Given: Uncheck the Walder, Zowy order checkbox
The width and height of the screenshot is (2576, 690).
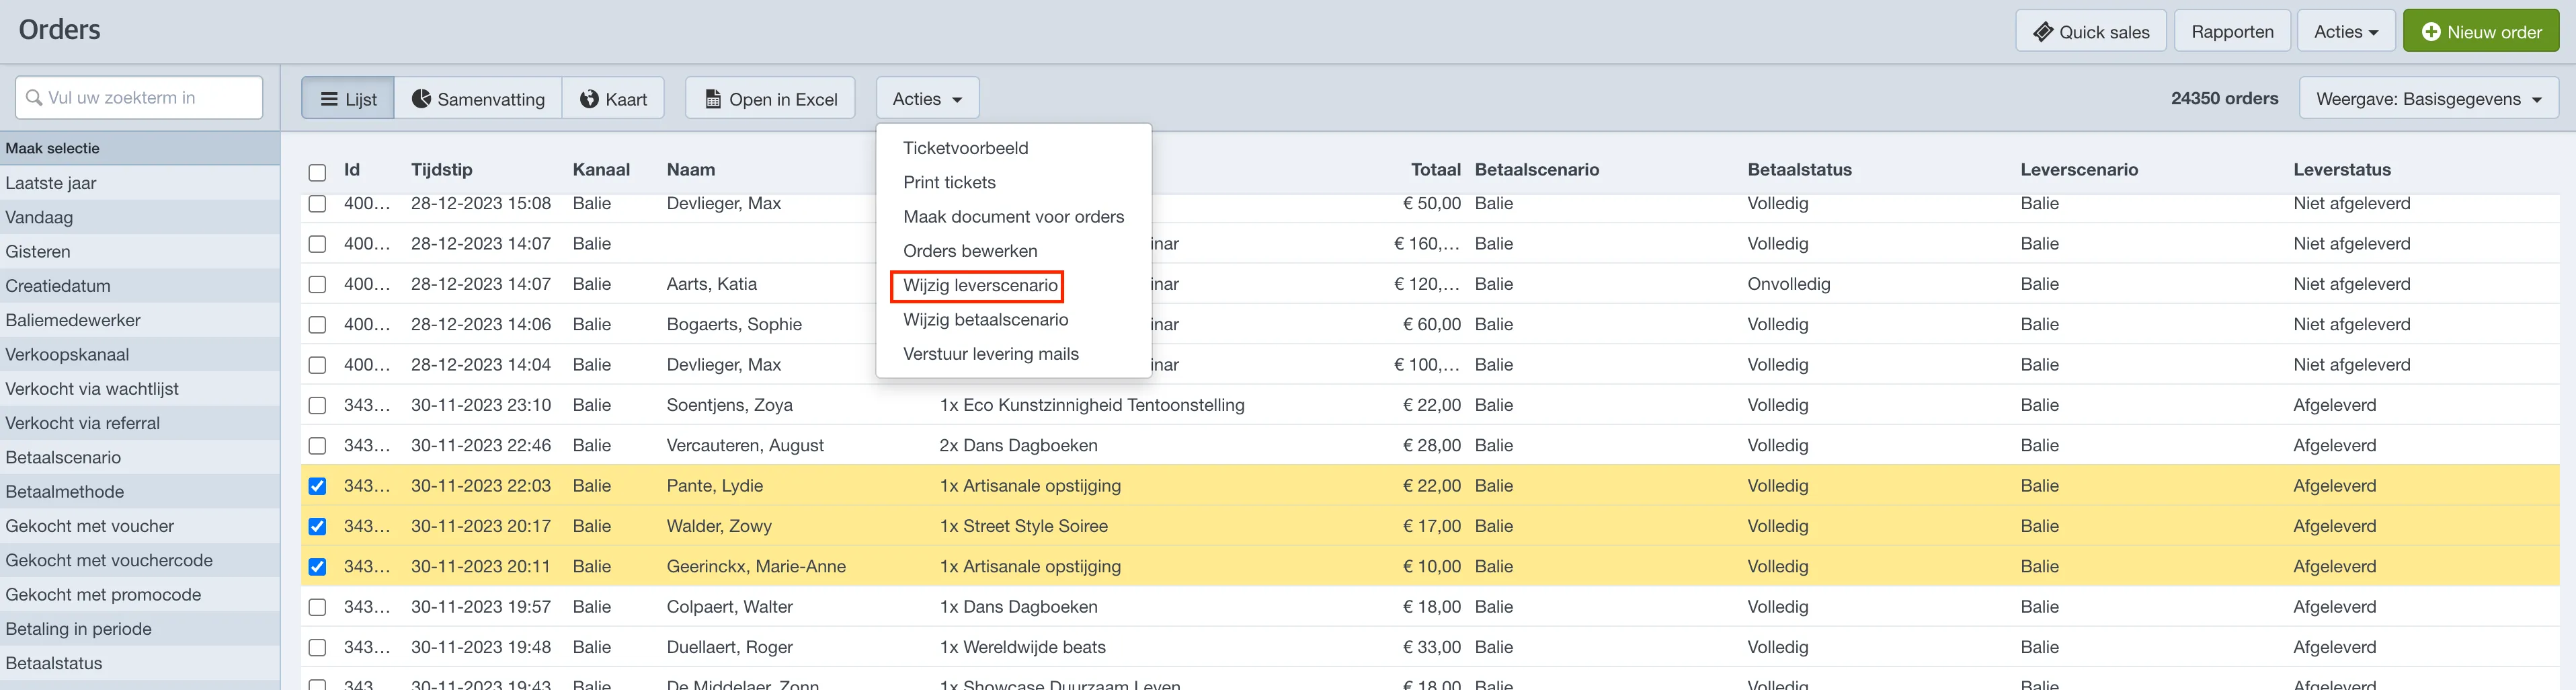Looking at the screenshot, I should point(317,526).
